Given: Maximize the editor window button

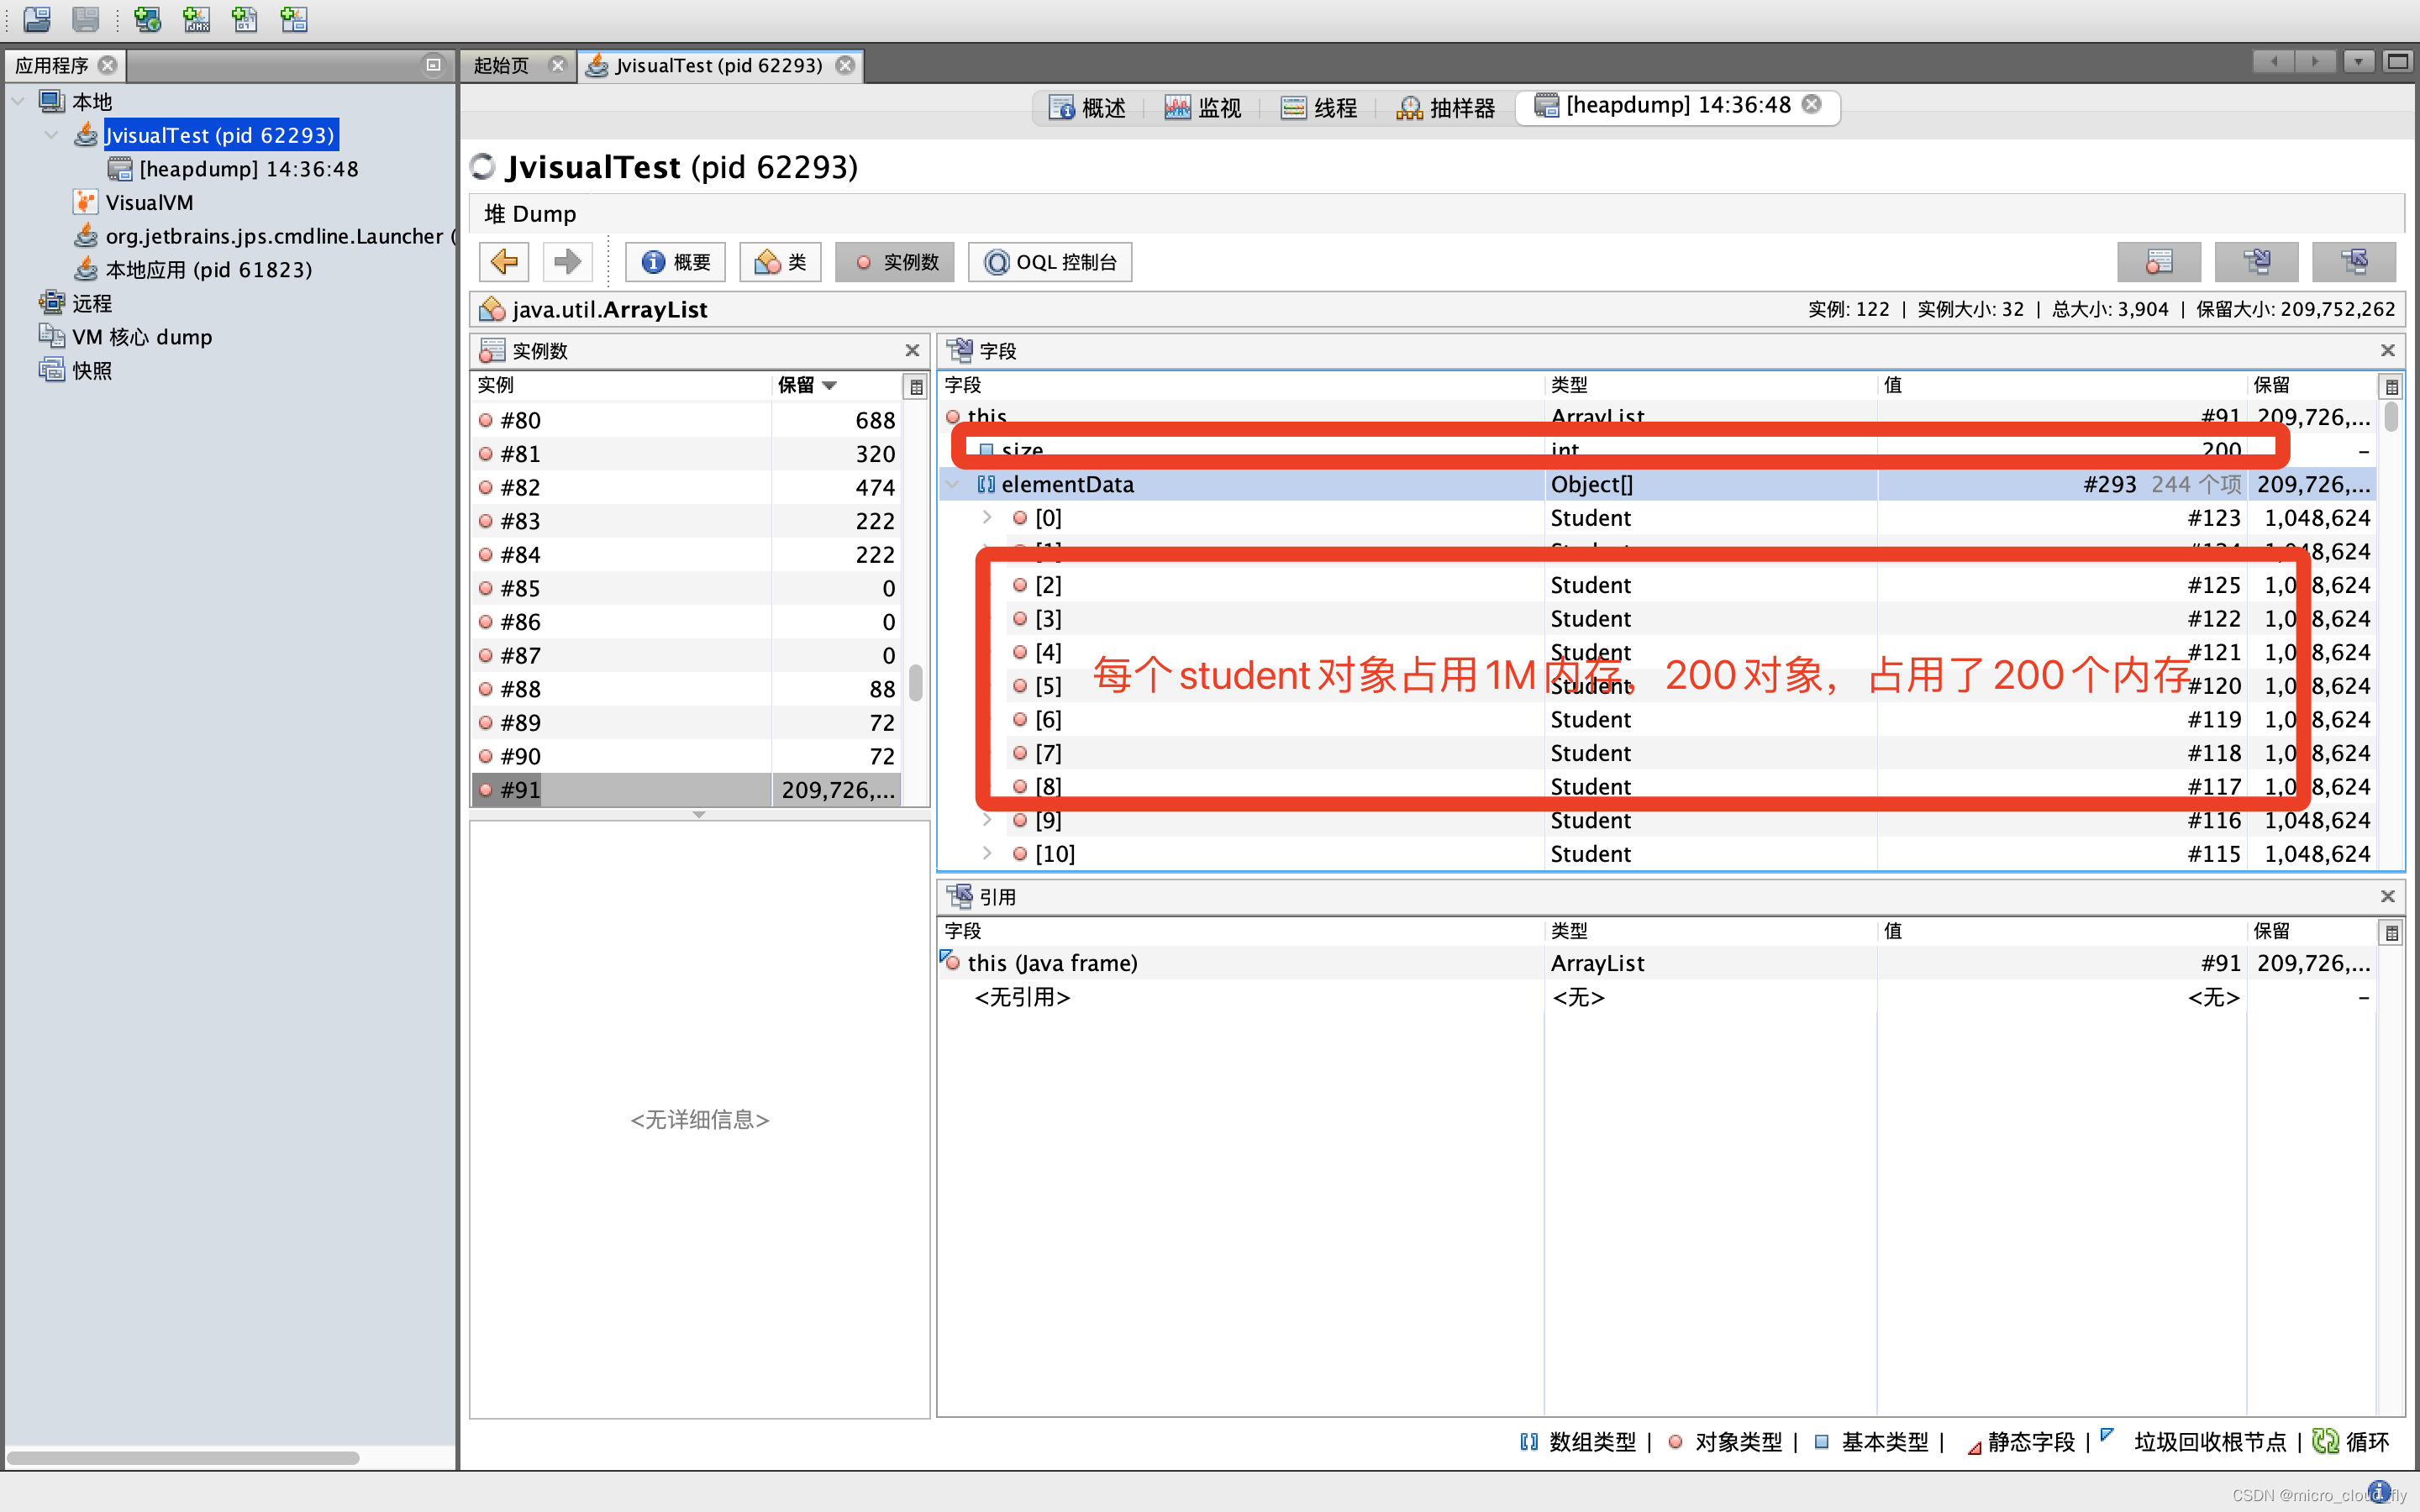Looking at the screenshot, I should [2398, 62].
